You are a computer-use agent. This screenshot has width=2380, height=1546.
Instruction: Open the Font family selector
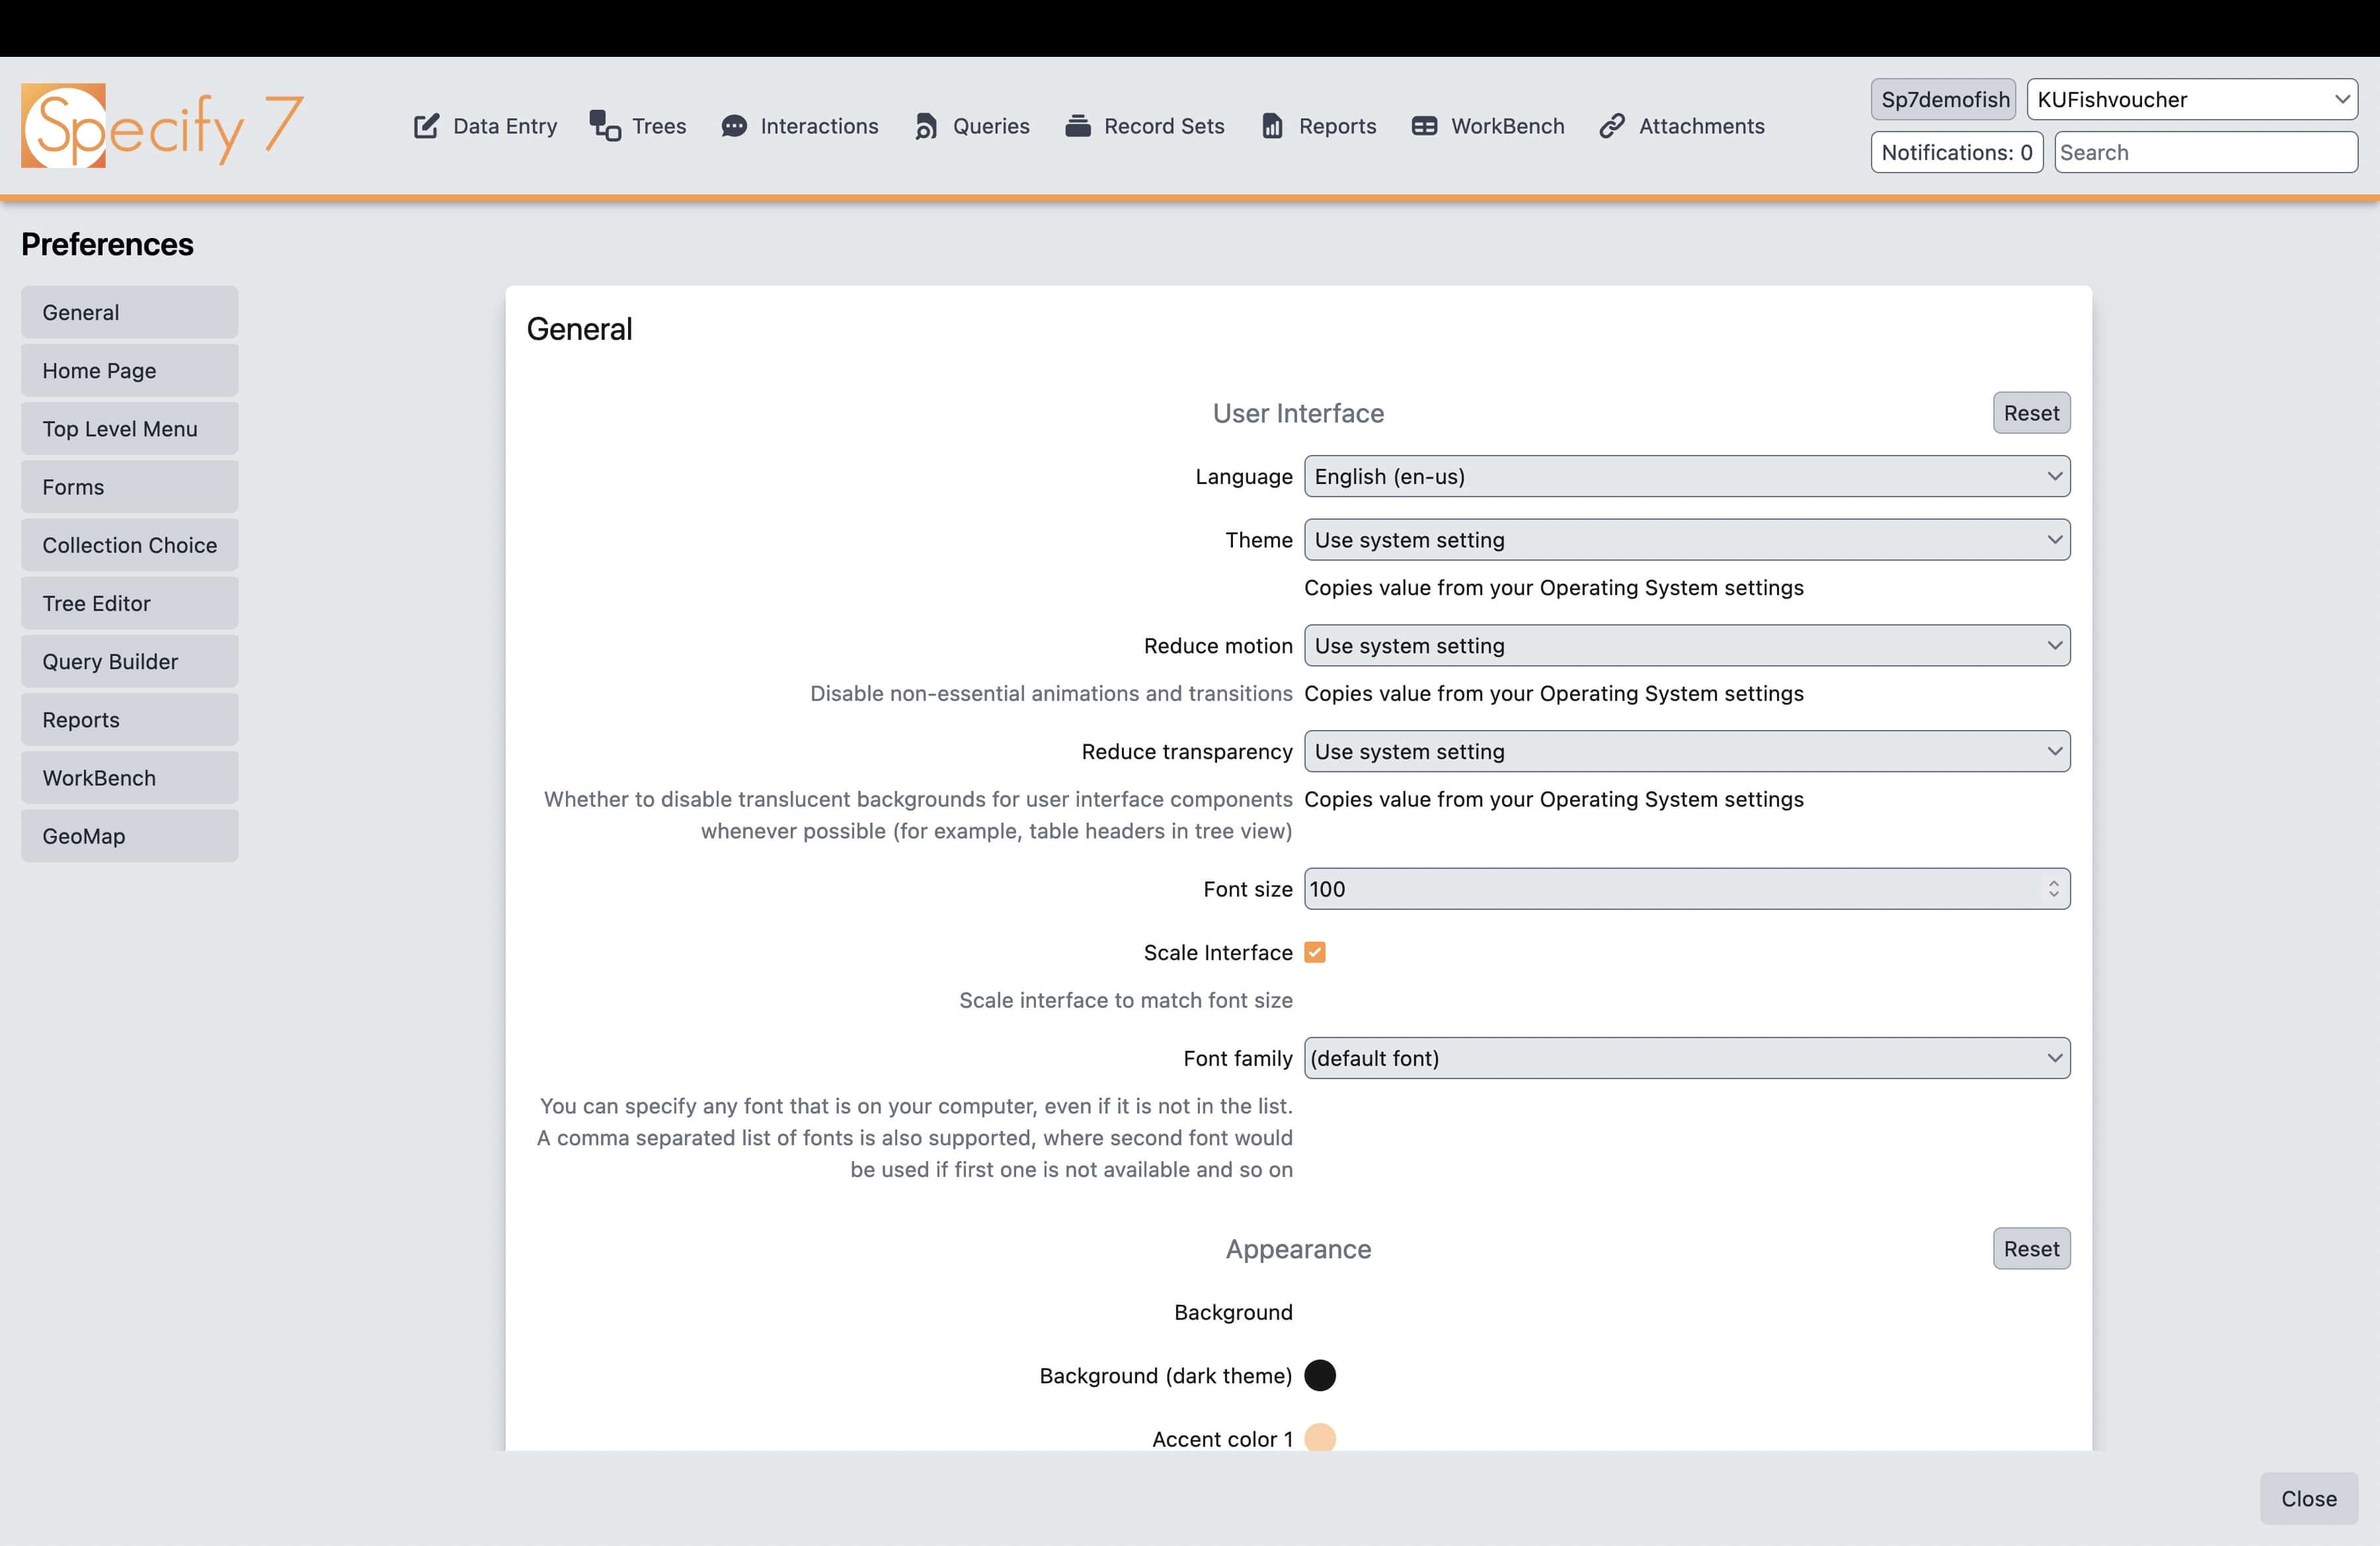click(x=1686, y=1058)
